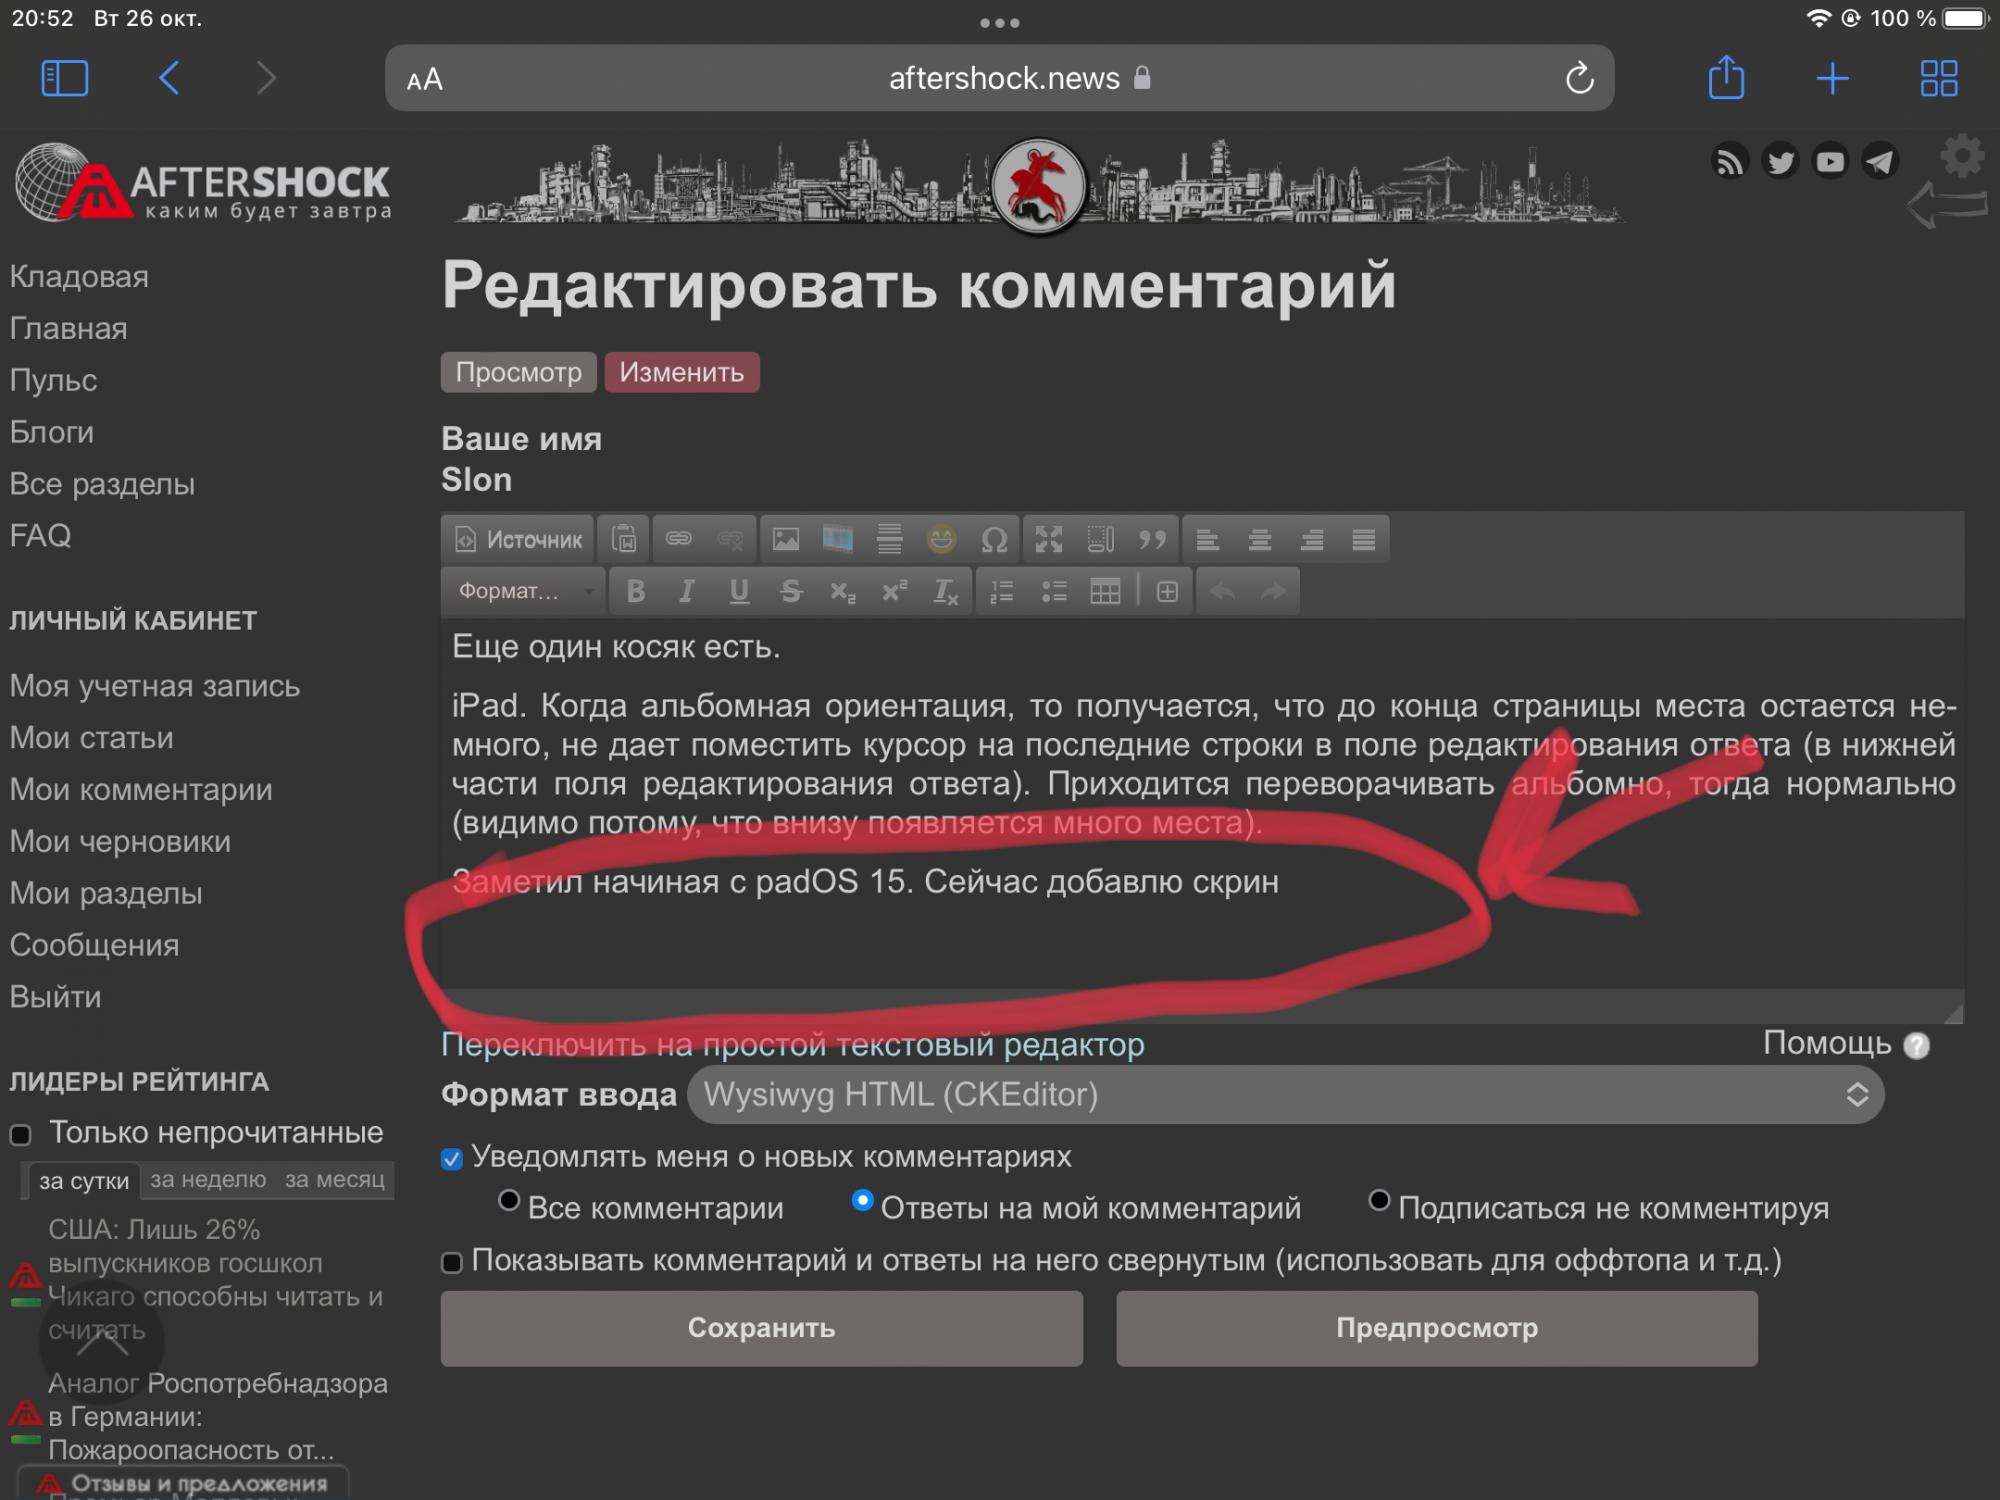The width and height of the screenshot is (2000, 1500).
Task: Insert image using picture icon
Action: tap(786, 540)
